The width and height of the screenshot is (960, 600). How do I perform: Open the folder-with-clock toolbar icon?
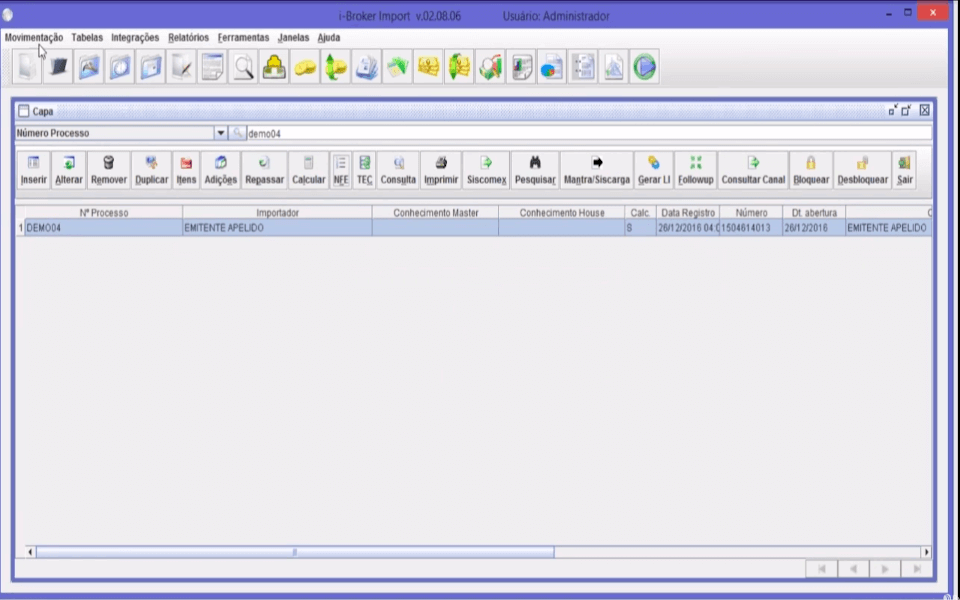point(120,66)
